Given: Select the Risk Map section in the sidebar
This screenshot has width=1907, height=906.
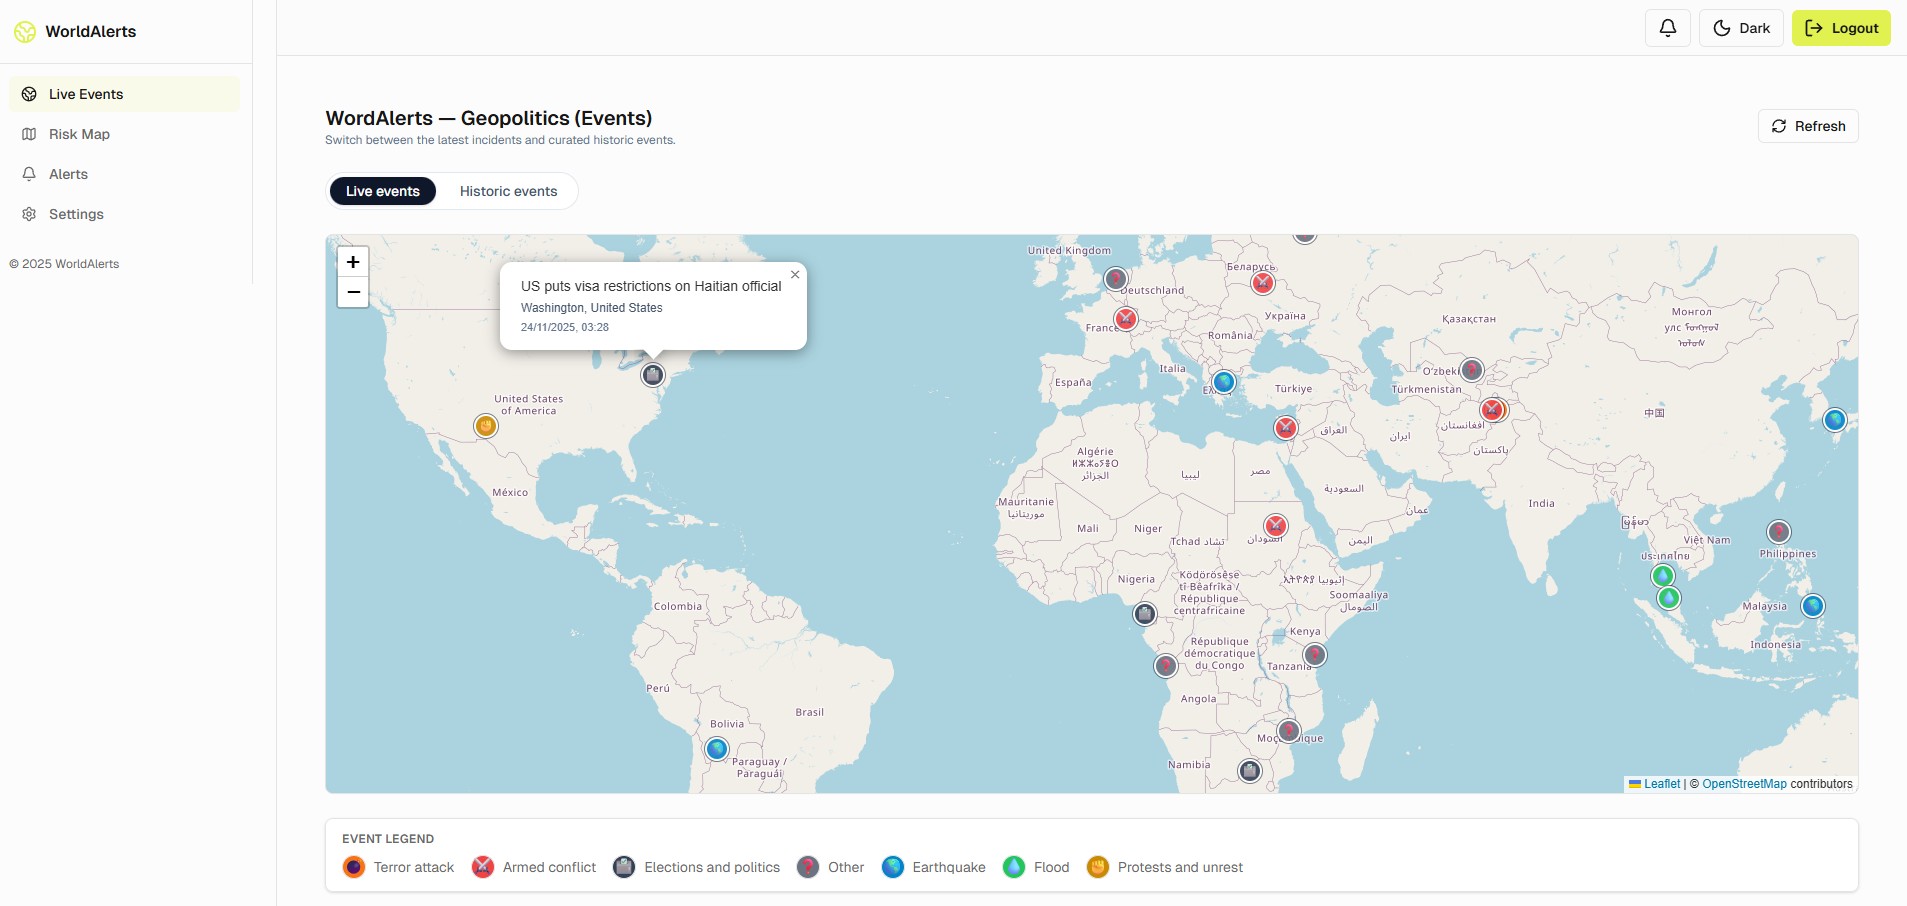Looking at the screenshot, I should 78,134.
